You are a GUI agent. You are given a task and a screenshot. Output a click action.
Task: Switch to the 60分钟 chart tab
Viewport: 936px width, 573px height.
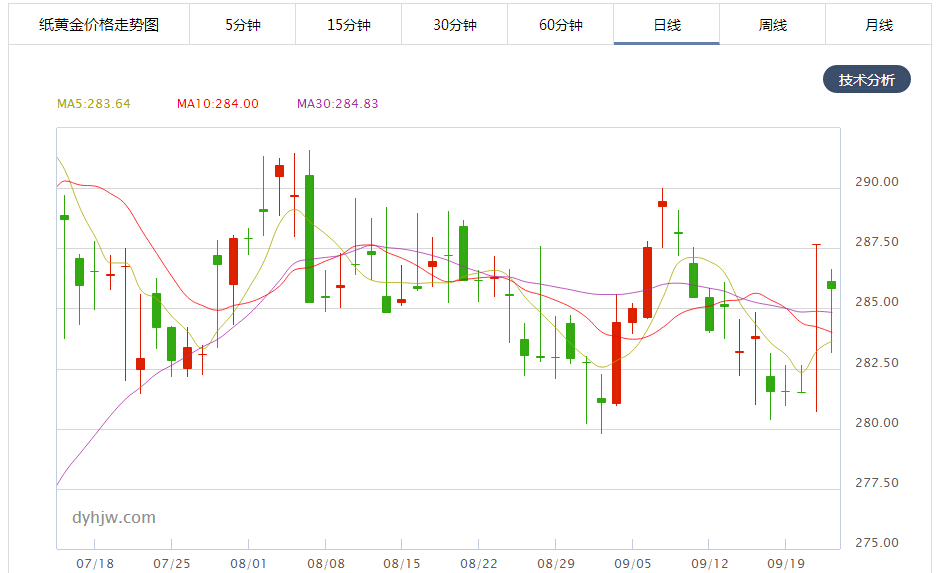pyautogui.click(x=561, y=24)
